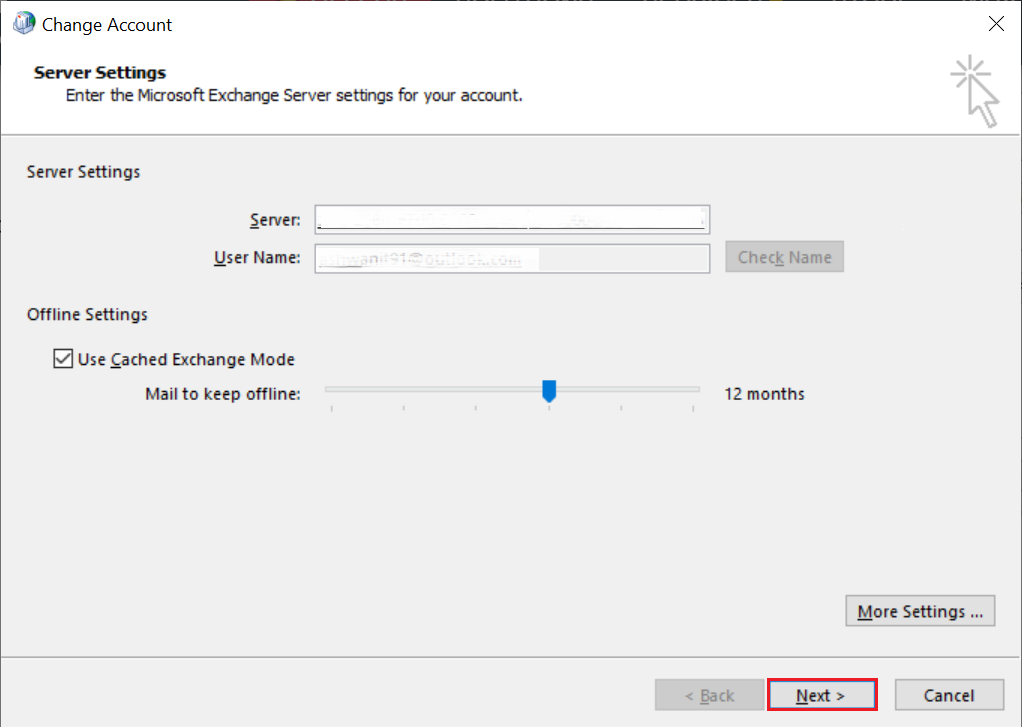Proceed with the Next button
1022x727 pixels.
[x=822, y=695]
